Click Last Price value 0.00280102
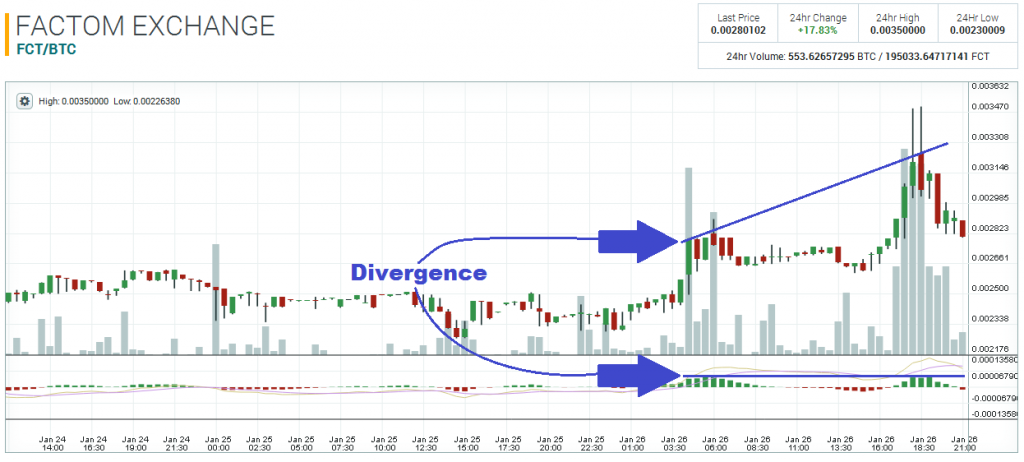 point(738,30)
